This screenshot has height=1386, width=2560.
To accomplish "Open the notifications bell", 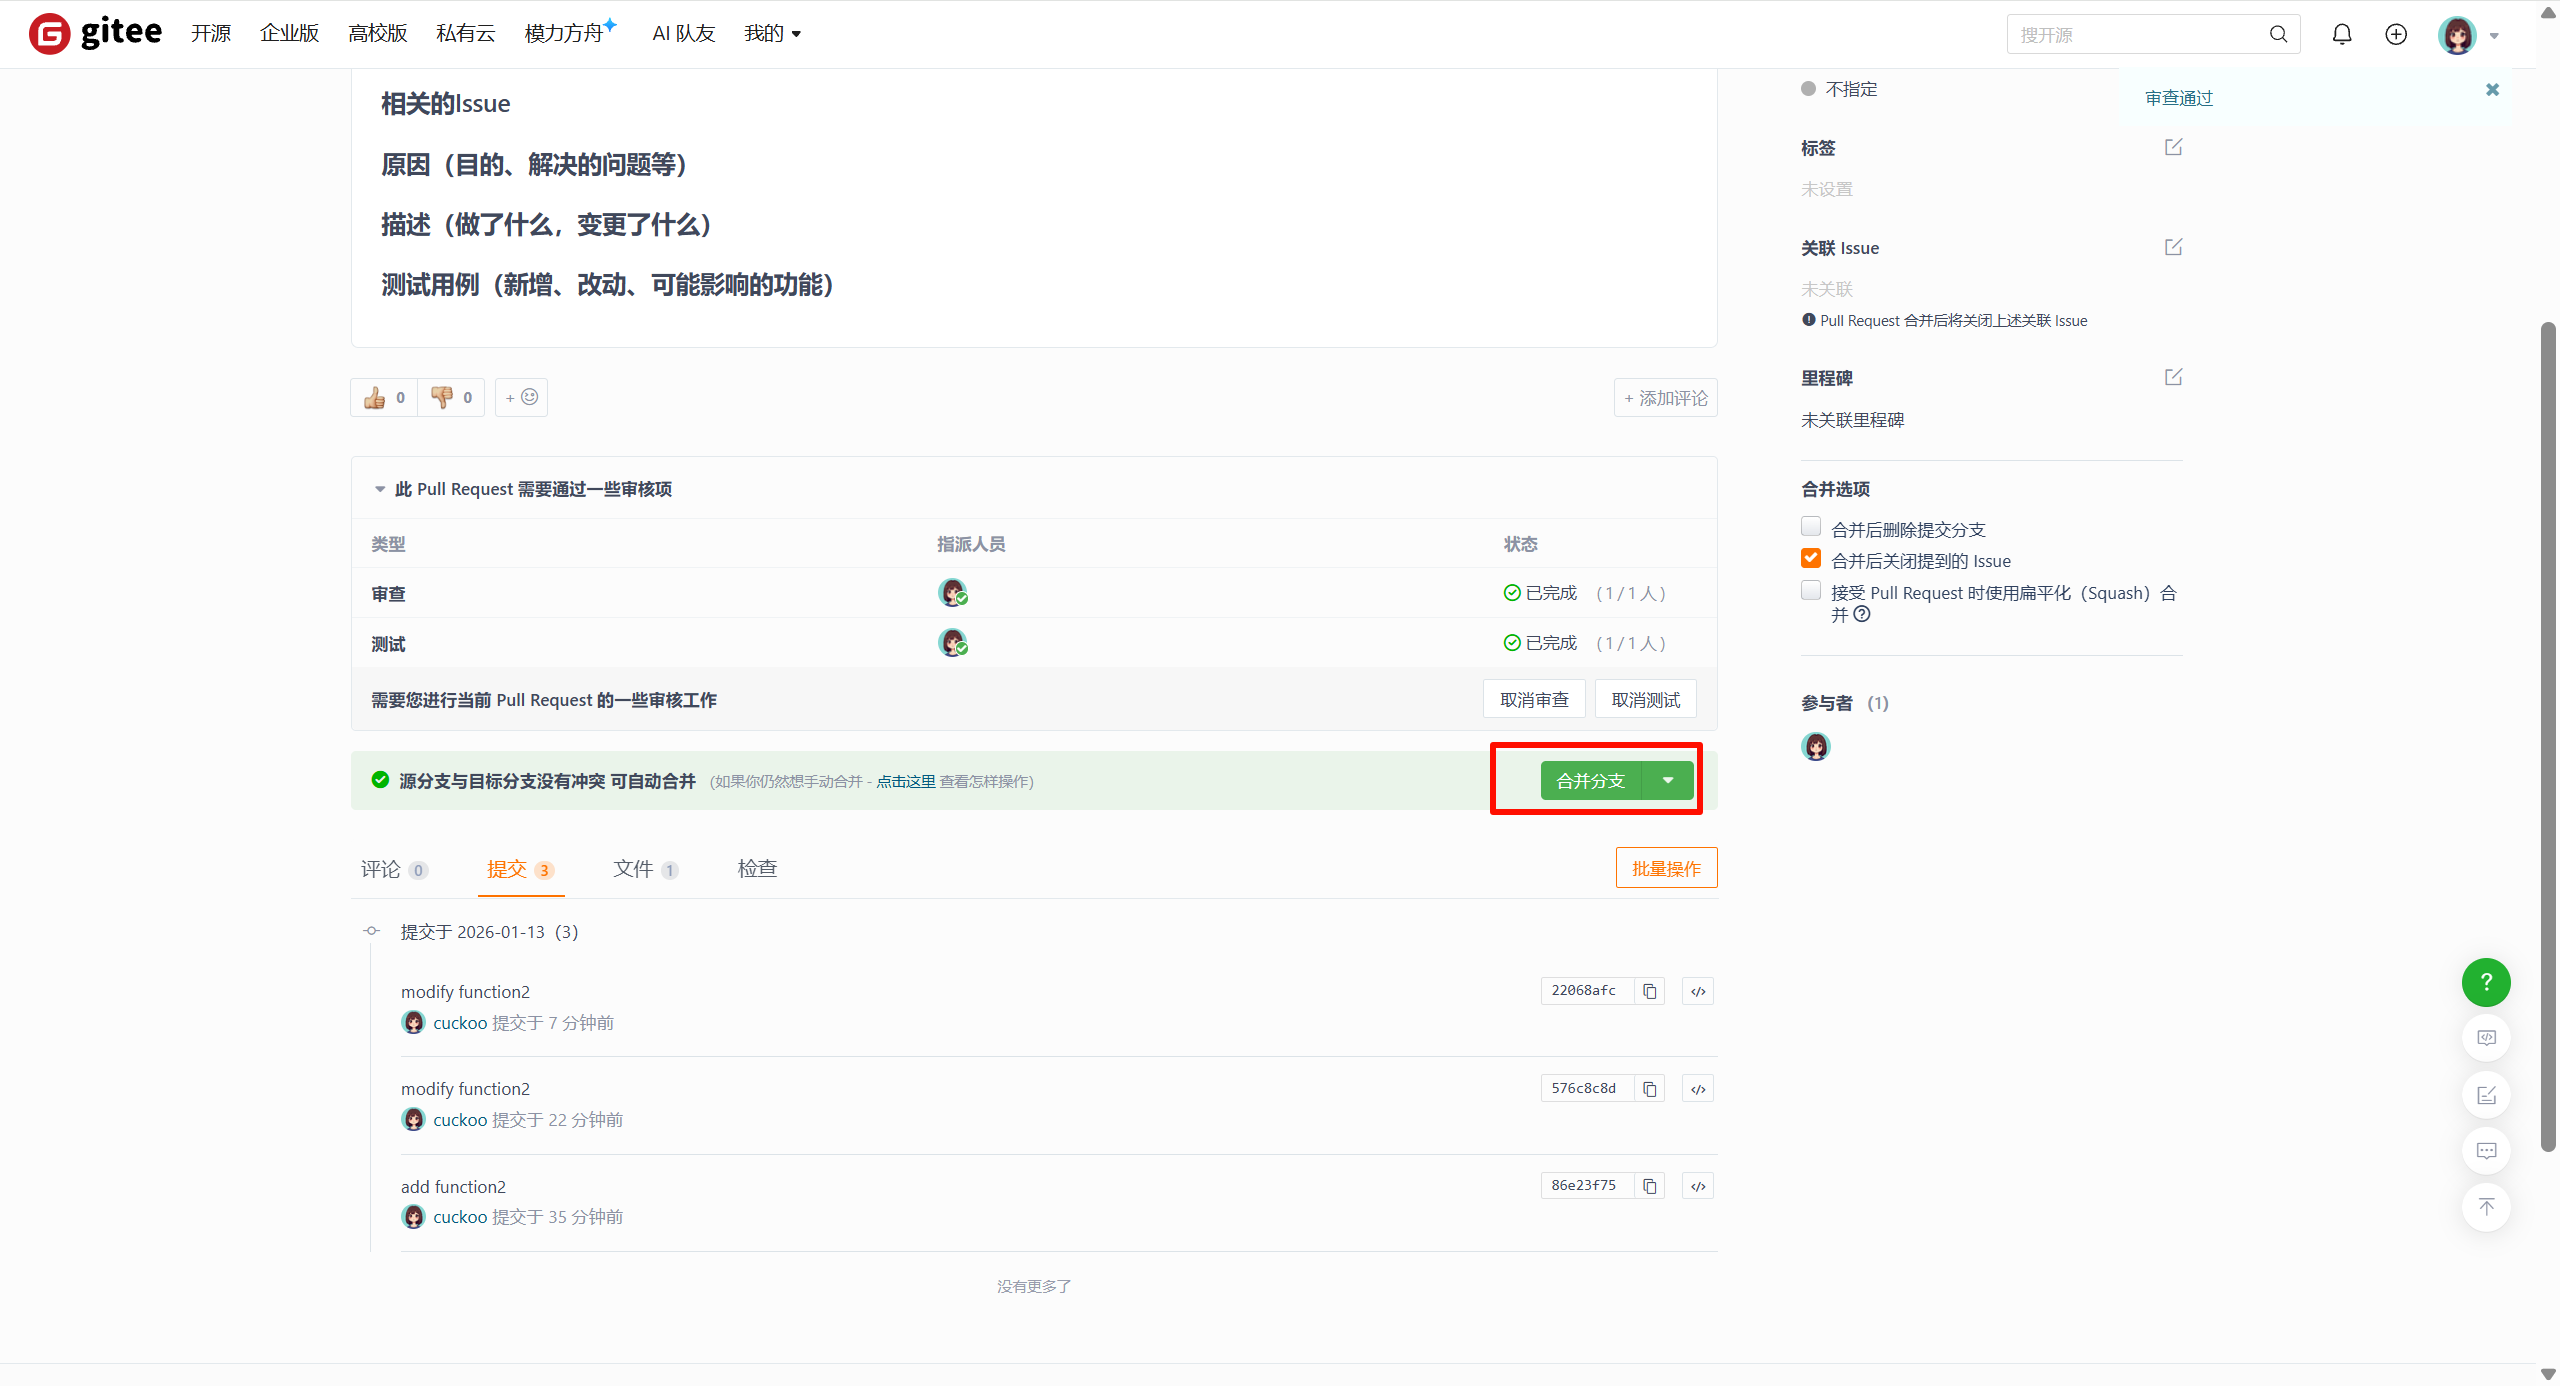I will click(2341, 35).
